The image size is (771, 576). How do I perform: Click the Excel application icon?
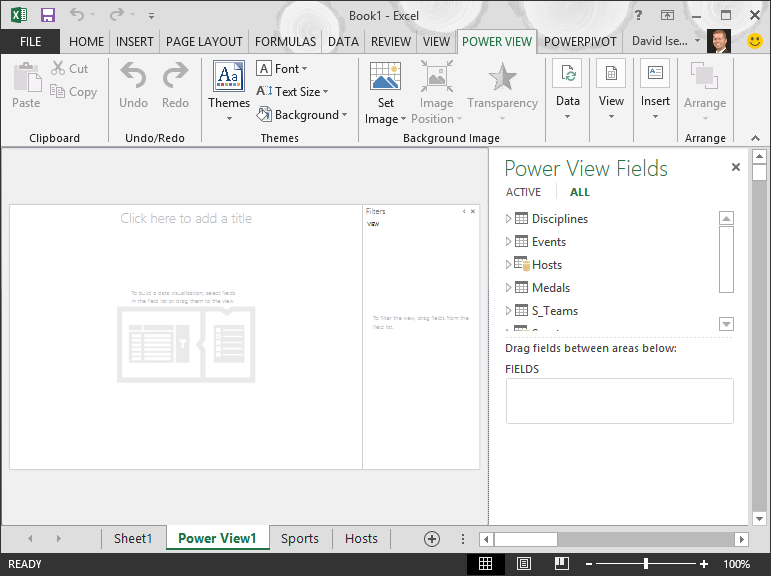(19, 15)
